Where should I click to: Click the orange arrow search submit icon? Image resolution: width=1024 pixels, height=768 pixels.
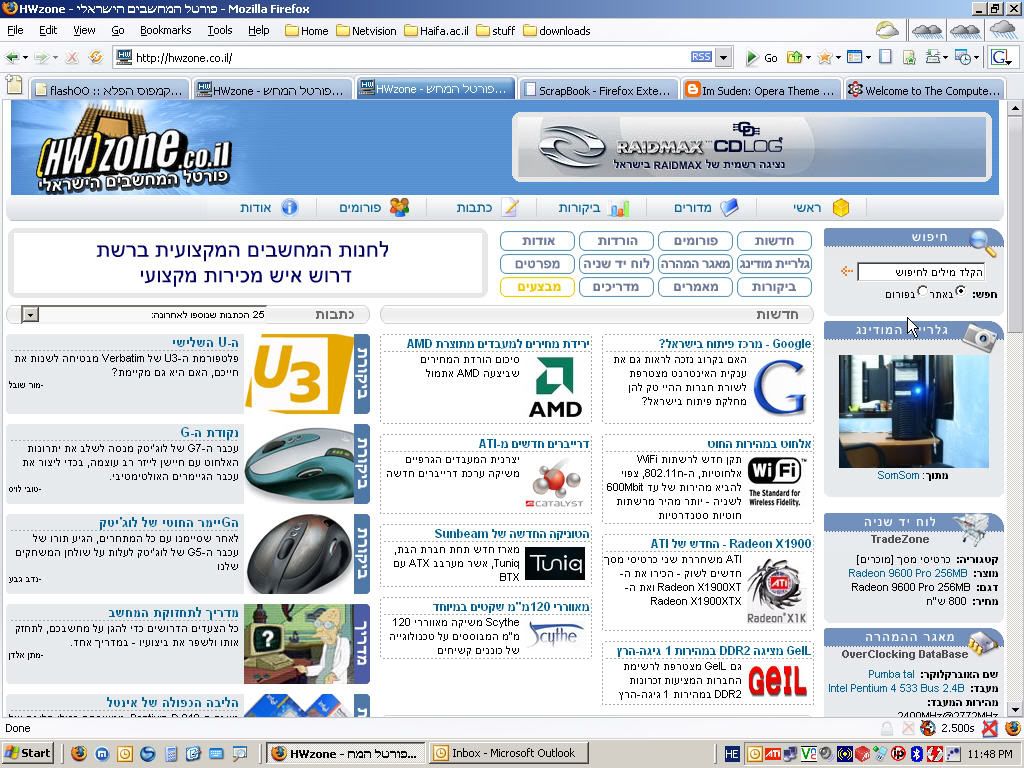(x=847, y=271)
